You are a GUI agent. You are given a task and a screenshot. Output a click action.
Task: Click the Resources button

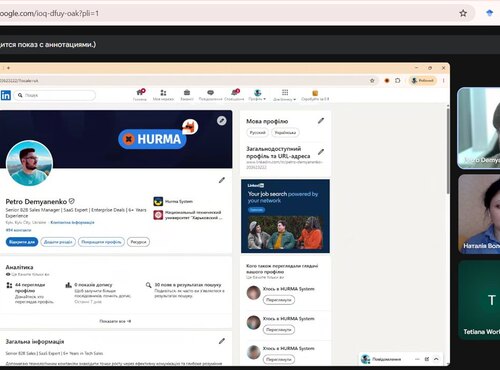pyautogui.click(x=138, y=242)
